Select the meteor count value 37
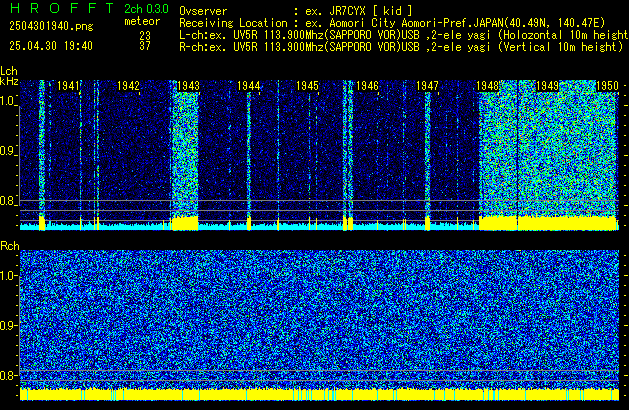The width and height of the screenshot is (629, 410). pyautogui.click(x=145, y=46)
